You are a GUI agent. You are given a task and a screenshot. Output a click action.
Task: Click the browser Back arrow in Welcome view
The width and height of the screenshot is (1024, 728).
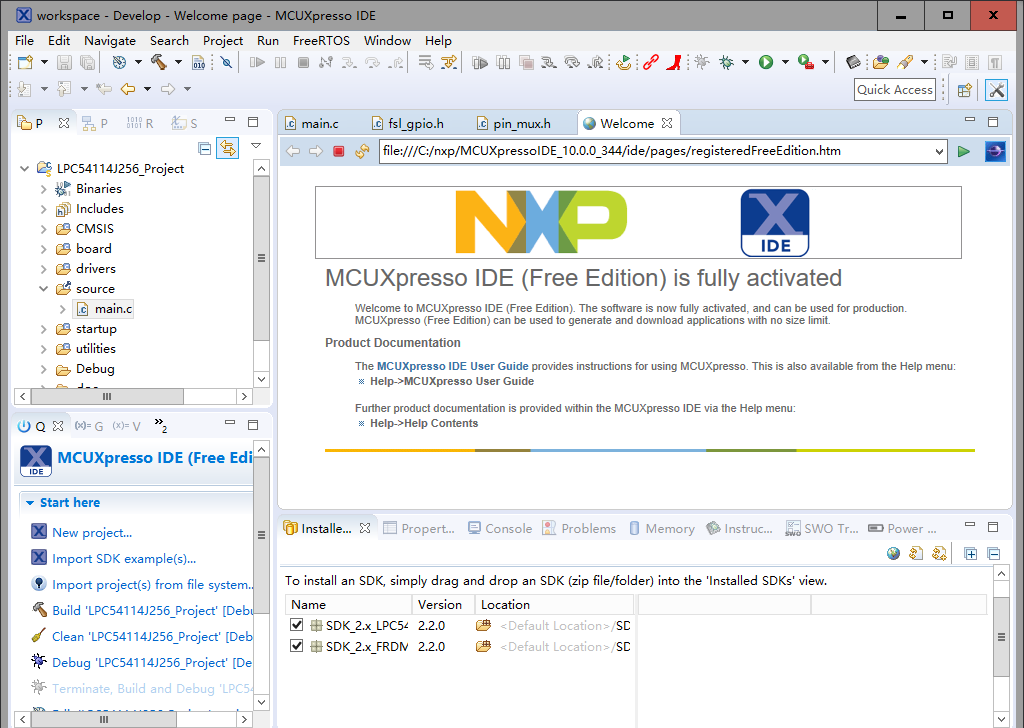pyautogui.click(x=293, y=151)
